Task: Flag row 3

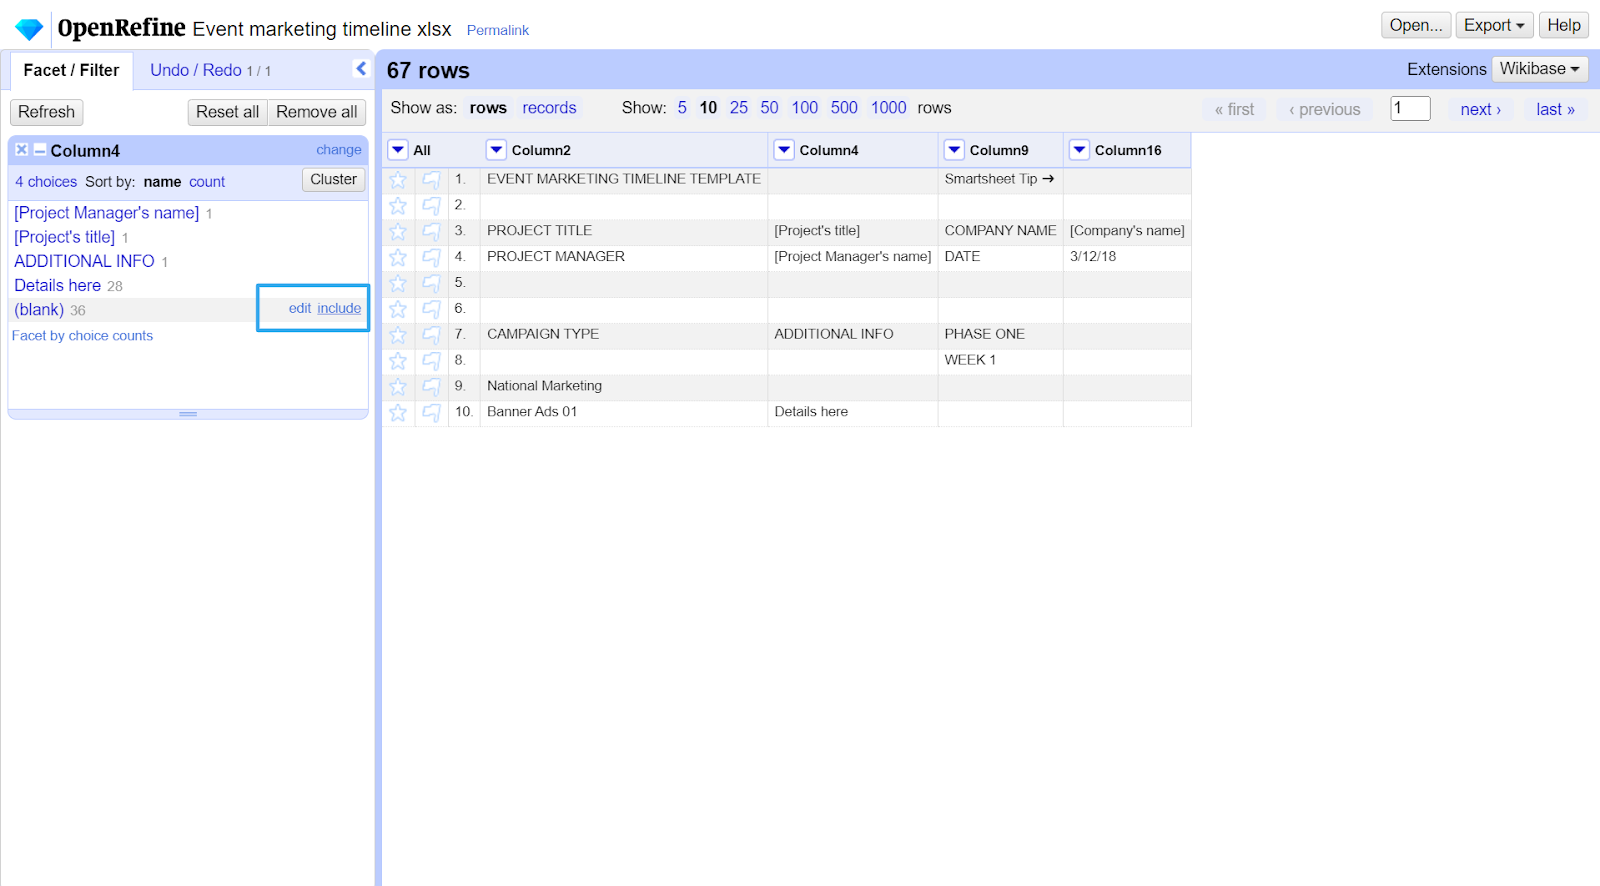Action: click(x=431, y=232)
